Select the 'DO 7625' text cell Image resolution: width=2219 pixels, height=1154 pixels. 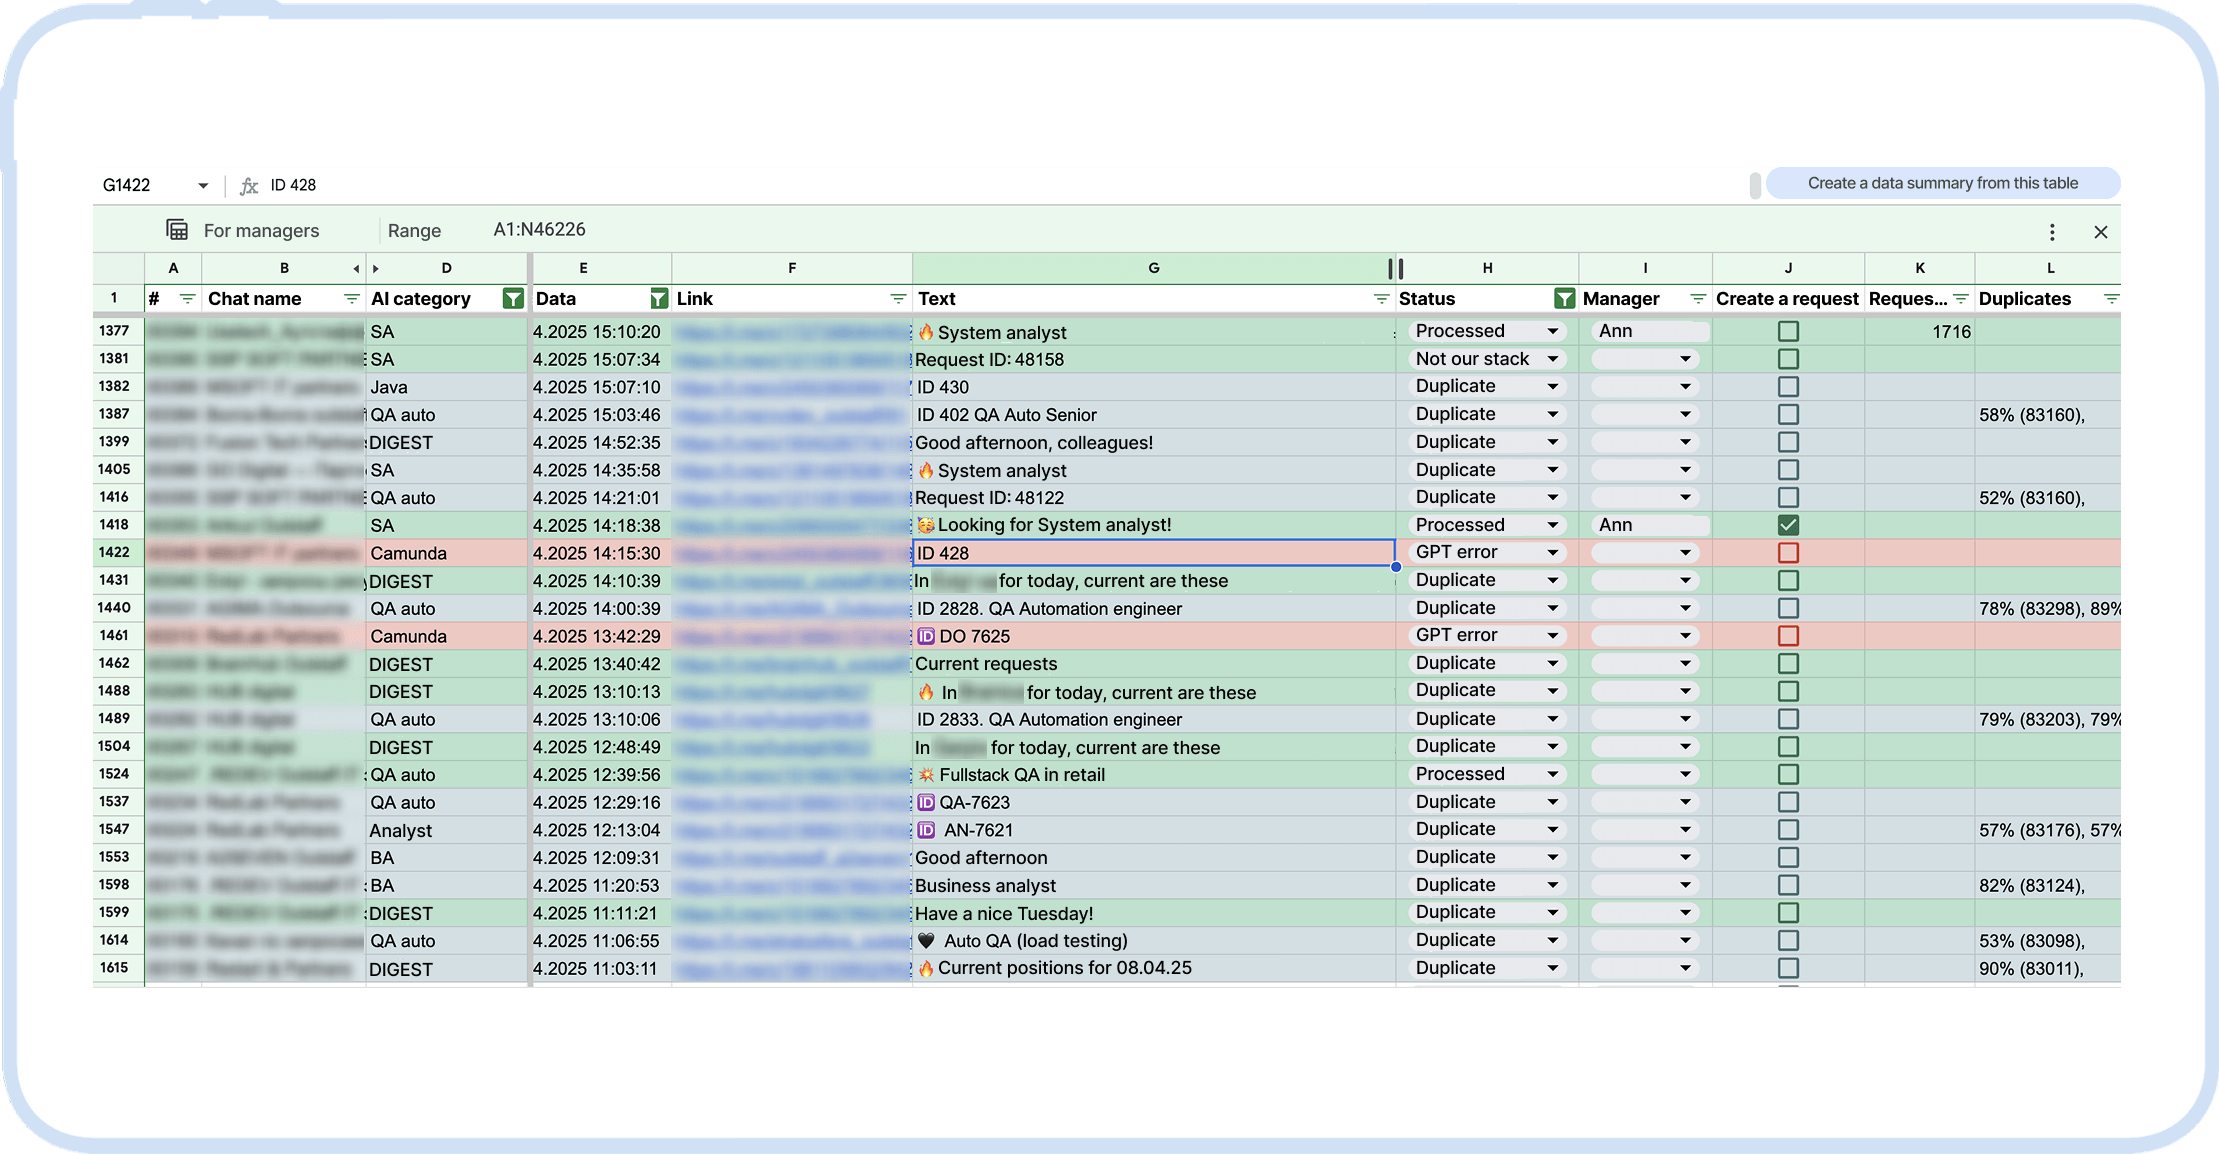click(1153, 636)
